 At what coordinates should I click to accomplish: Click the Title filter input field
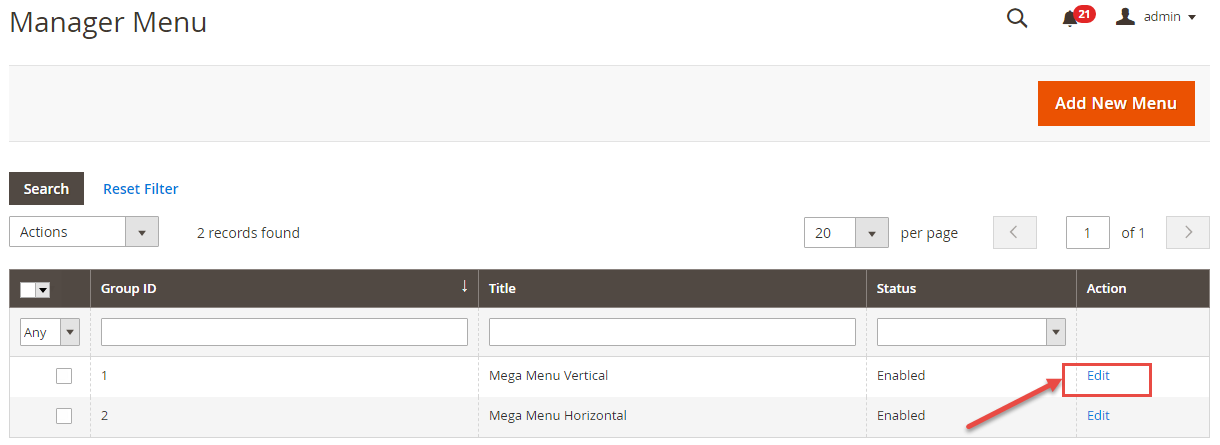pyautogui.click(x=672, y=332)
